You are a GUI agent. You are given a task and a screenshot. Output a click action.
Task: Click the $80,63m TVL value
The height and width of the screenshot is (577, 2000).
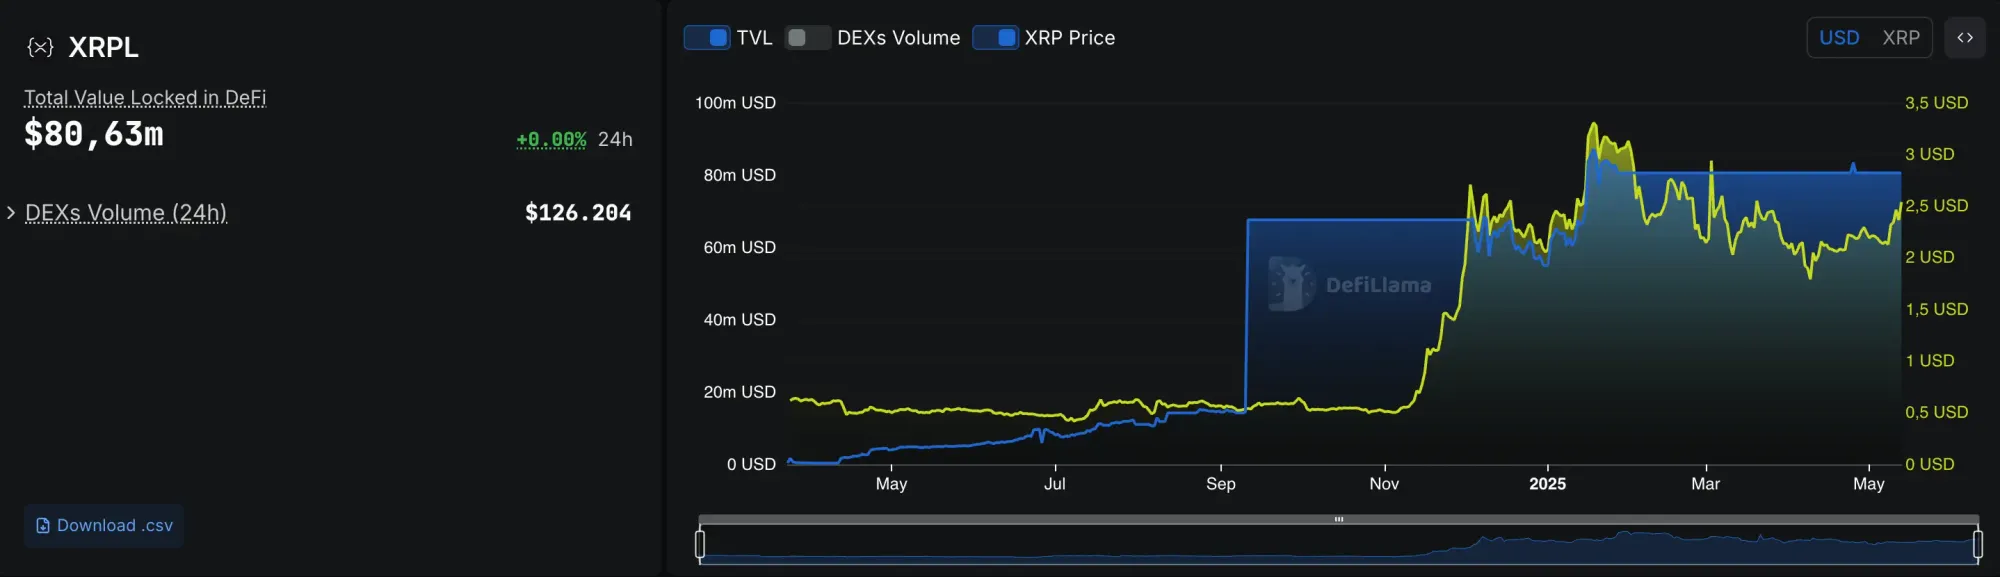(94, 134)
